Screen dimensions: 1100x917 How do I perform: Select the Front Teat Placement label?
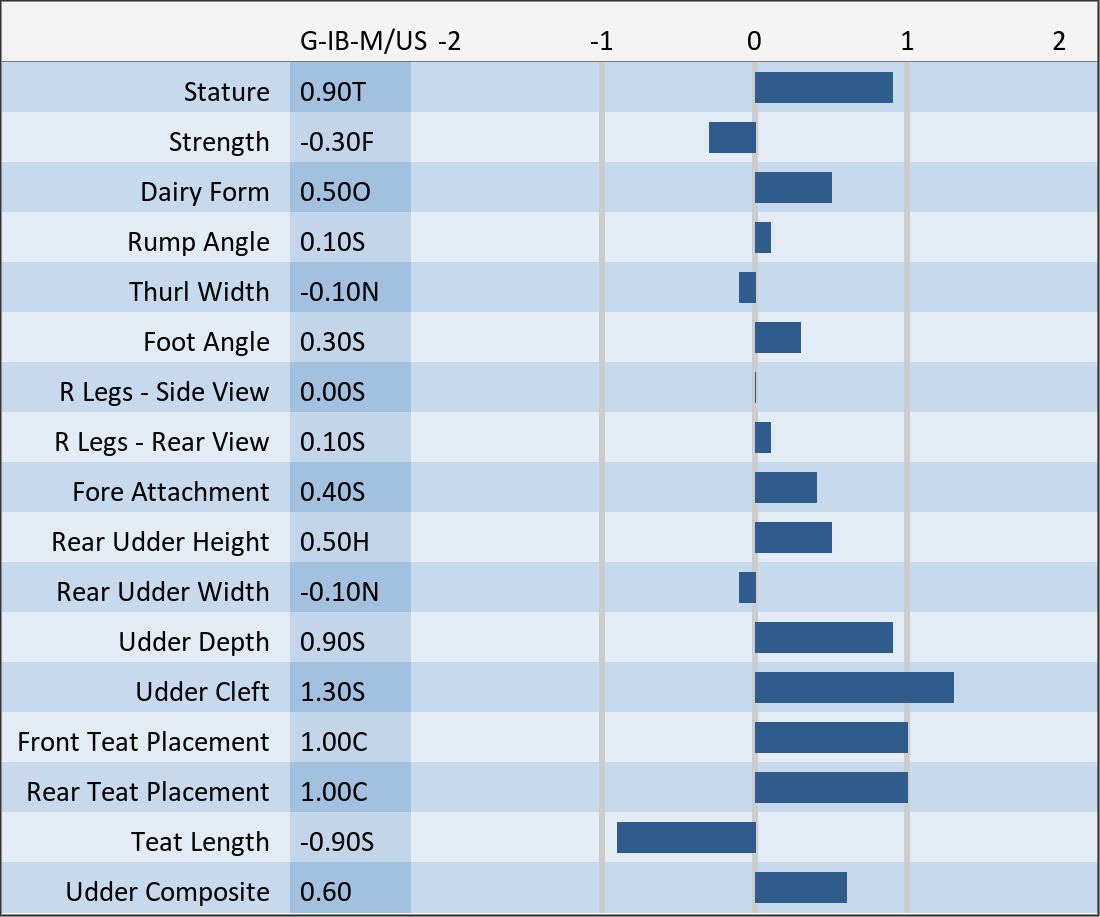[x=143, y=742]
